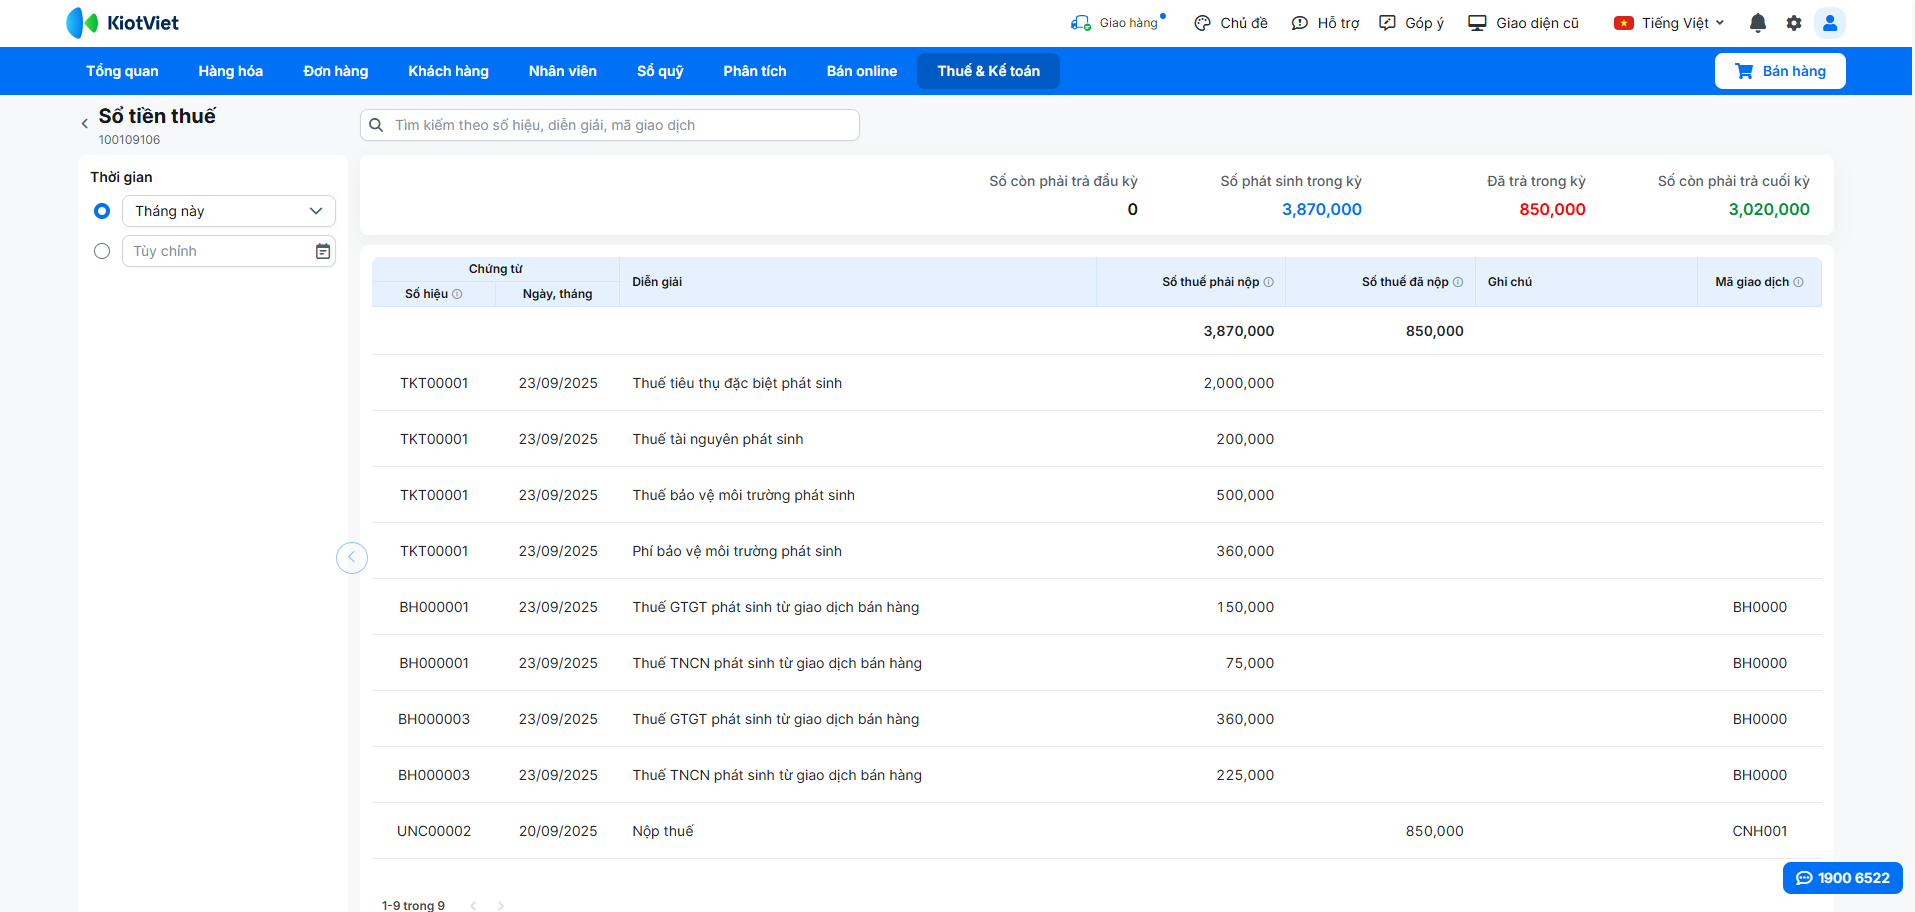
Task: Click the search magnifier icon
Action: 376,125
